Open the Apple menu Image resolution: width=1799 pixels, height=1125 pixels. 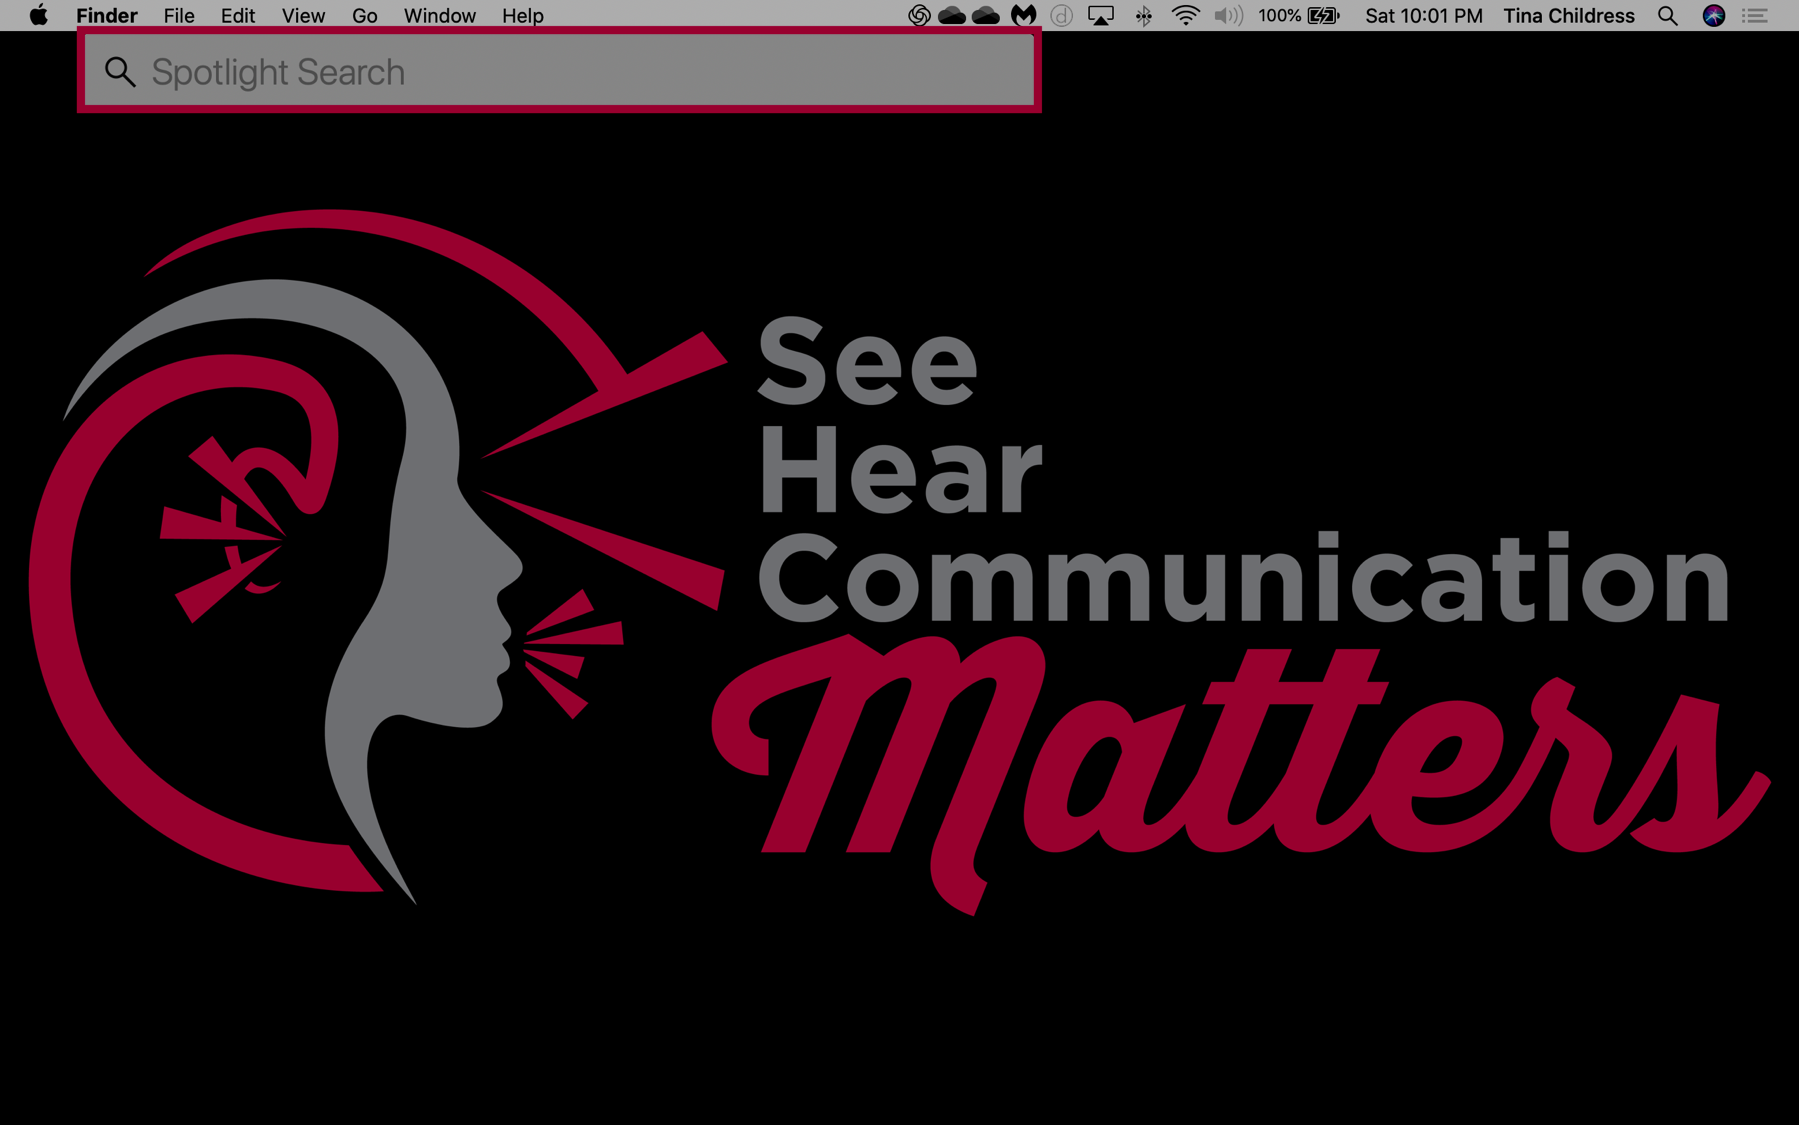click(38, 15)
